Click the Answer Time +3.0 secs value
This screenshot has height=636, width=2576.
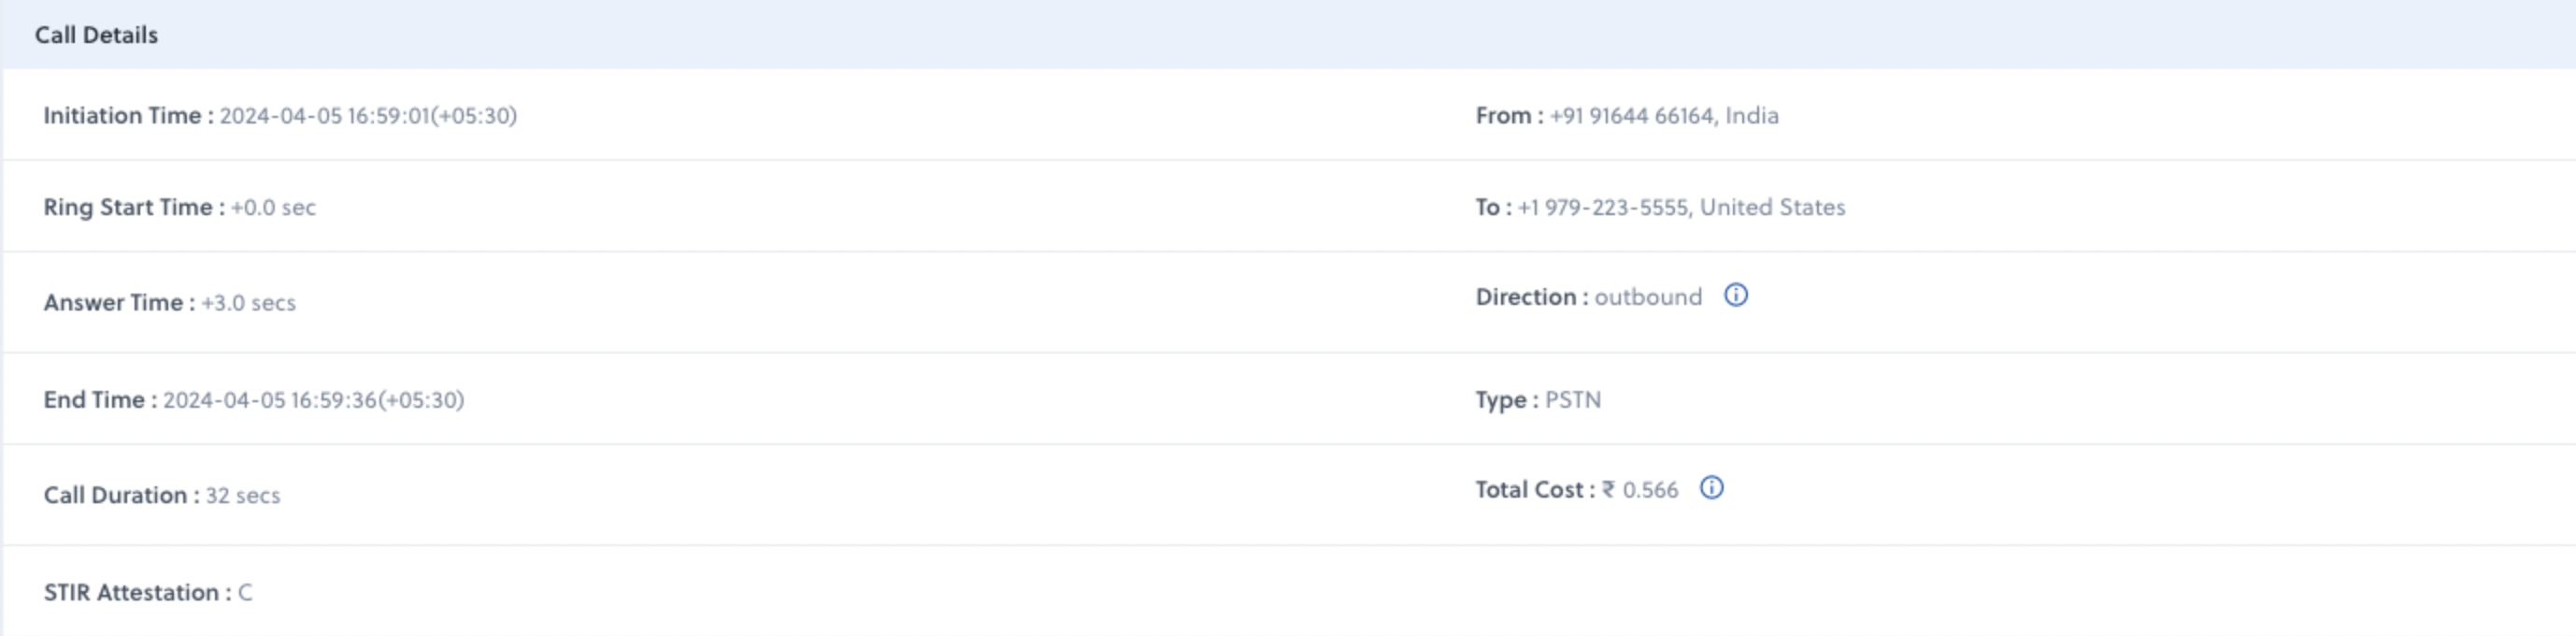248,303
